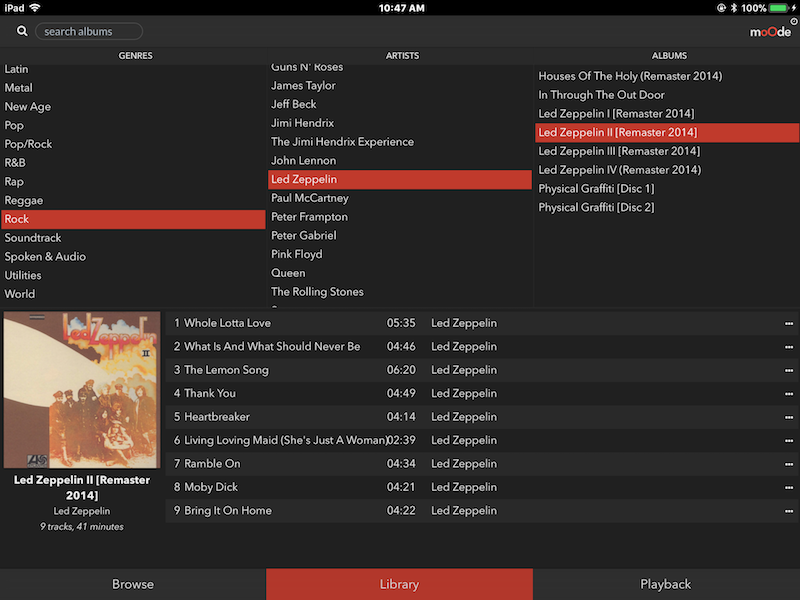
Task: Select the Rap genre
Action: [x=133, y=182]
